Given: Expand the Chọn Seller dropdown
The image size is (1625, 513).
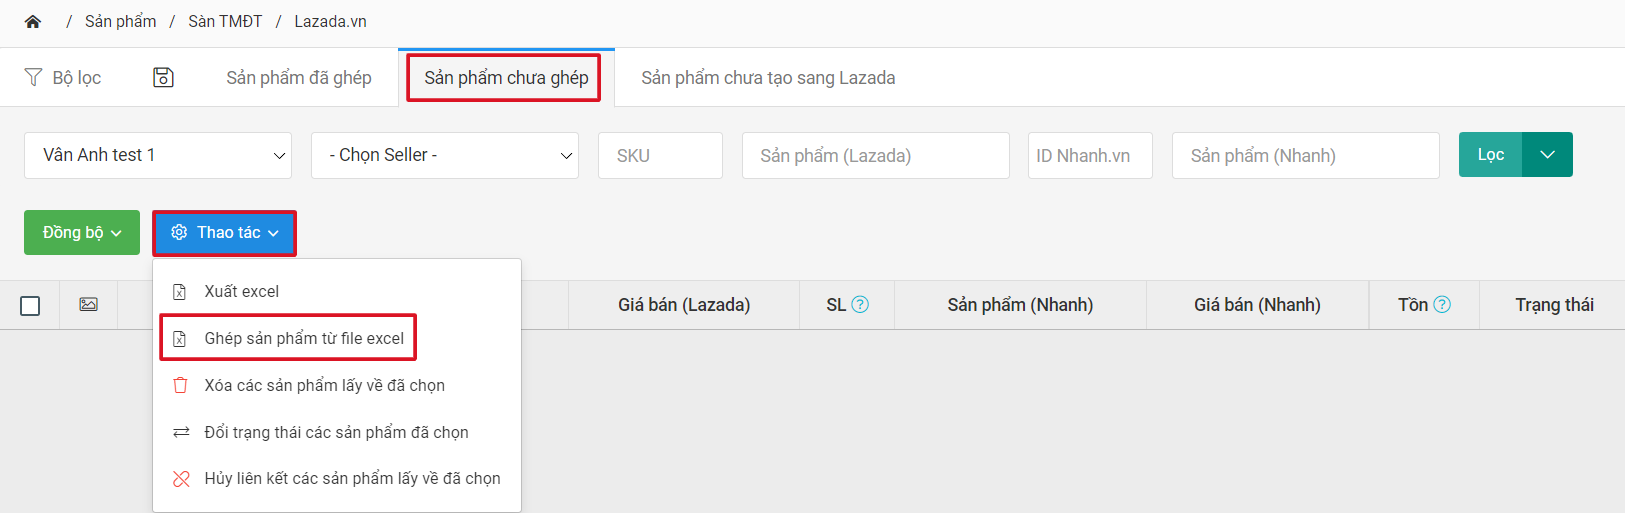Looking at the screenshot, I should (x=444, y=156).
